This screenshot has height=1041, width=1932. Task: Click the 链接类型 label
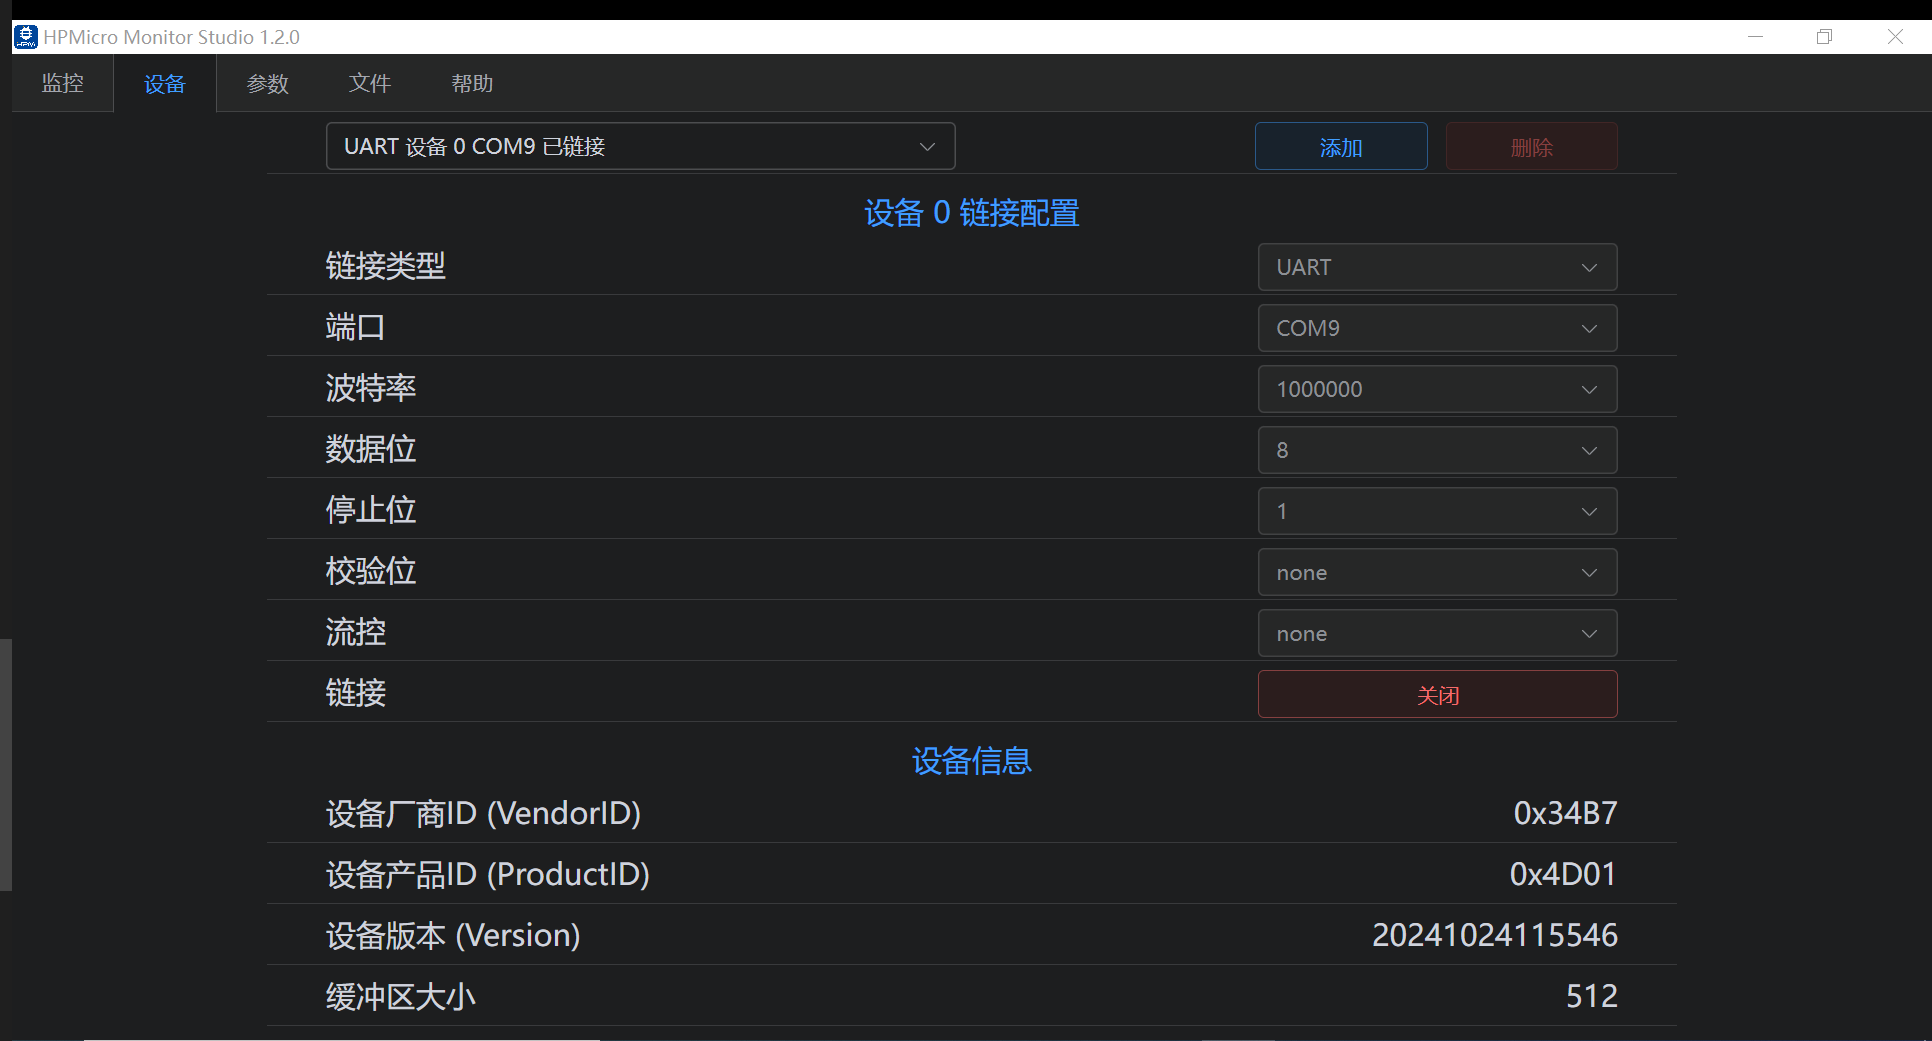click(x=386, y=266)
